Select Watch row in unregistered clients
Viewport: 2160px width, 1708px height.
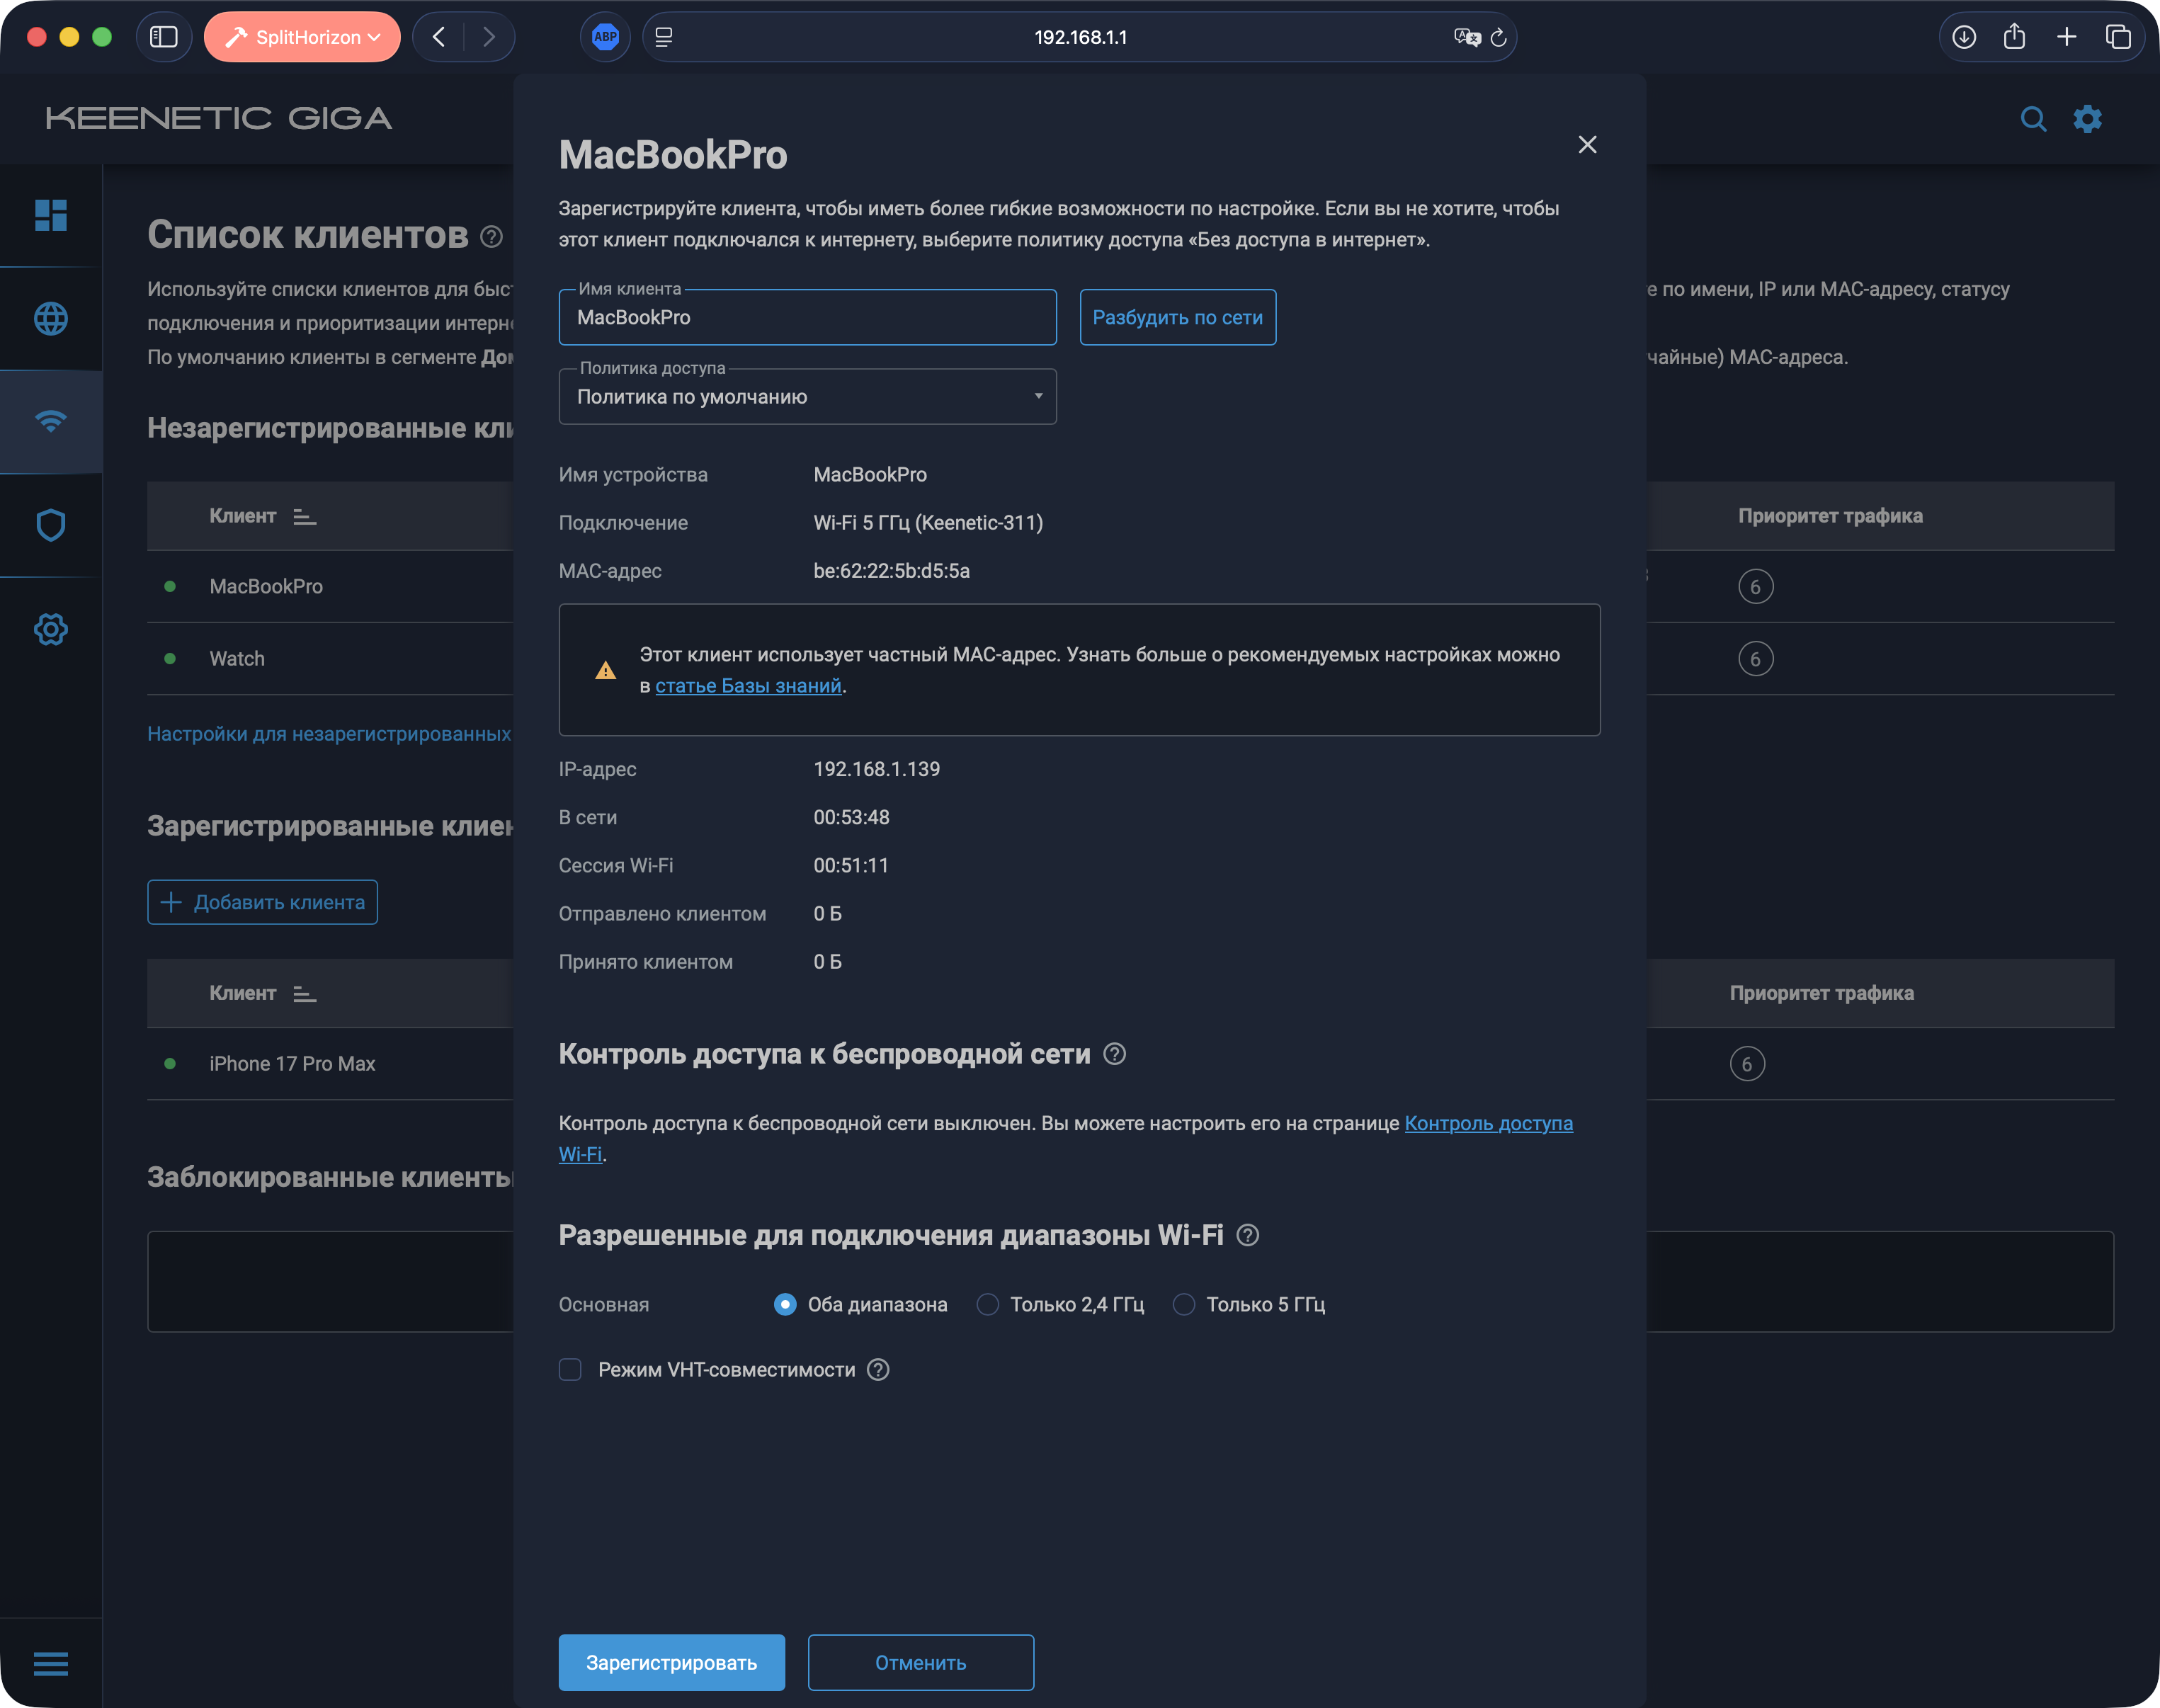pyautogui.click(x=237, y=659)
